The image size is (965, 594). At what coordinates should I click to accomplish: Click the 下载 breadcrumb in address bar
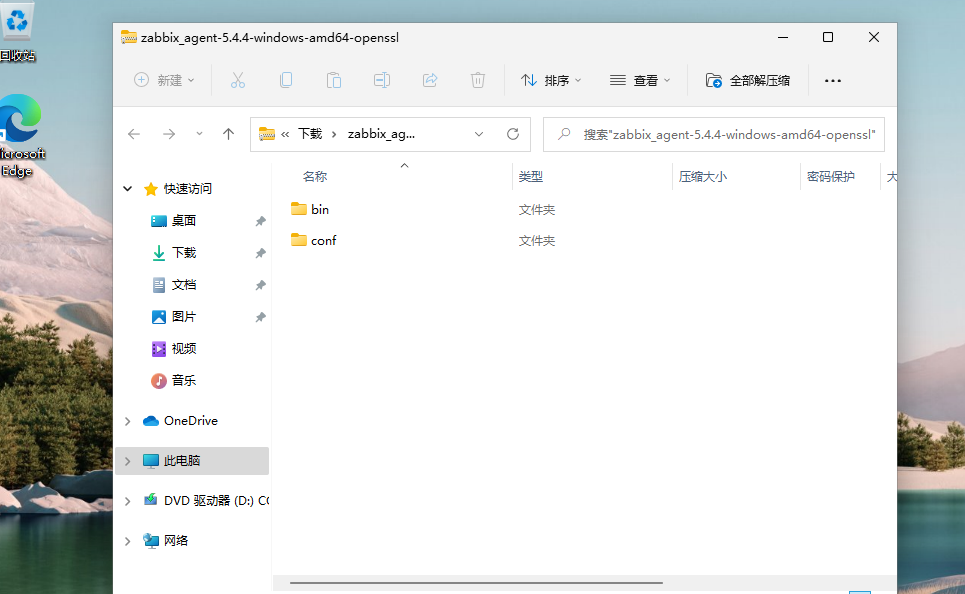pyautogui.click(x=310, y=134)
